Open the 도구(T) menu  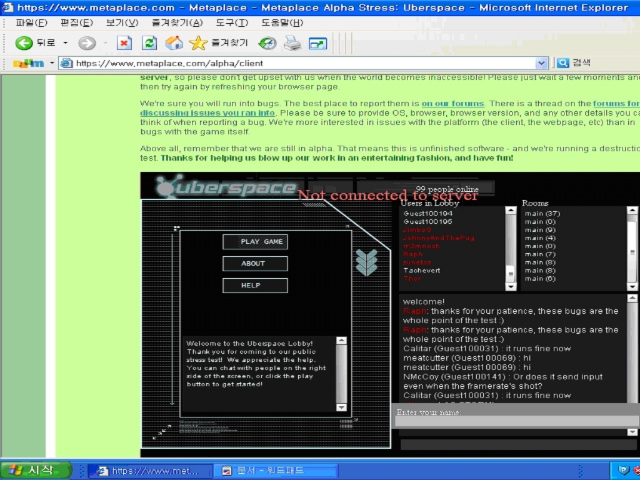click(x=232, y=23)
